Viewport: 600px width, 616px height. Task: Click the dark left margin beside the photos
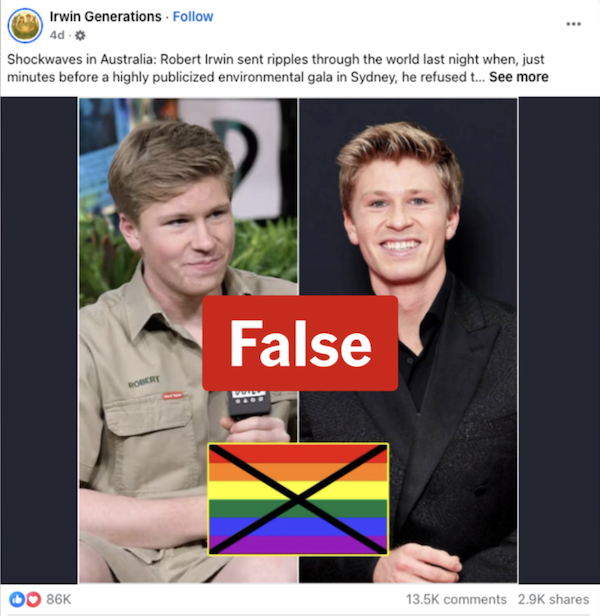pyautogui.click(x=39, y=340)
